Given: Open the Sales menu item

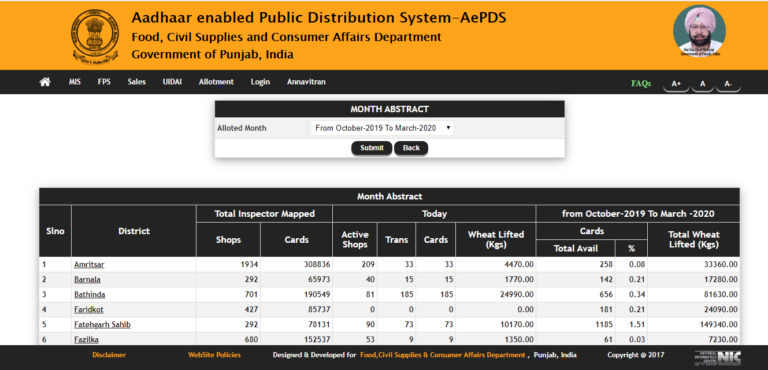Looking at the screenshot, I should [x=137, y=82].
